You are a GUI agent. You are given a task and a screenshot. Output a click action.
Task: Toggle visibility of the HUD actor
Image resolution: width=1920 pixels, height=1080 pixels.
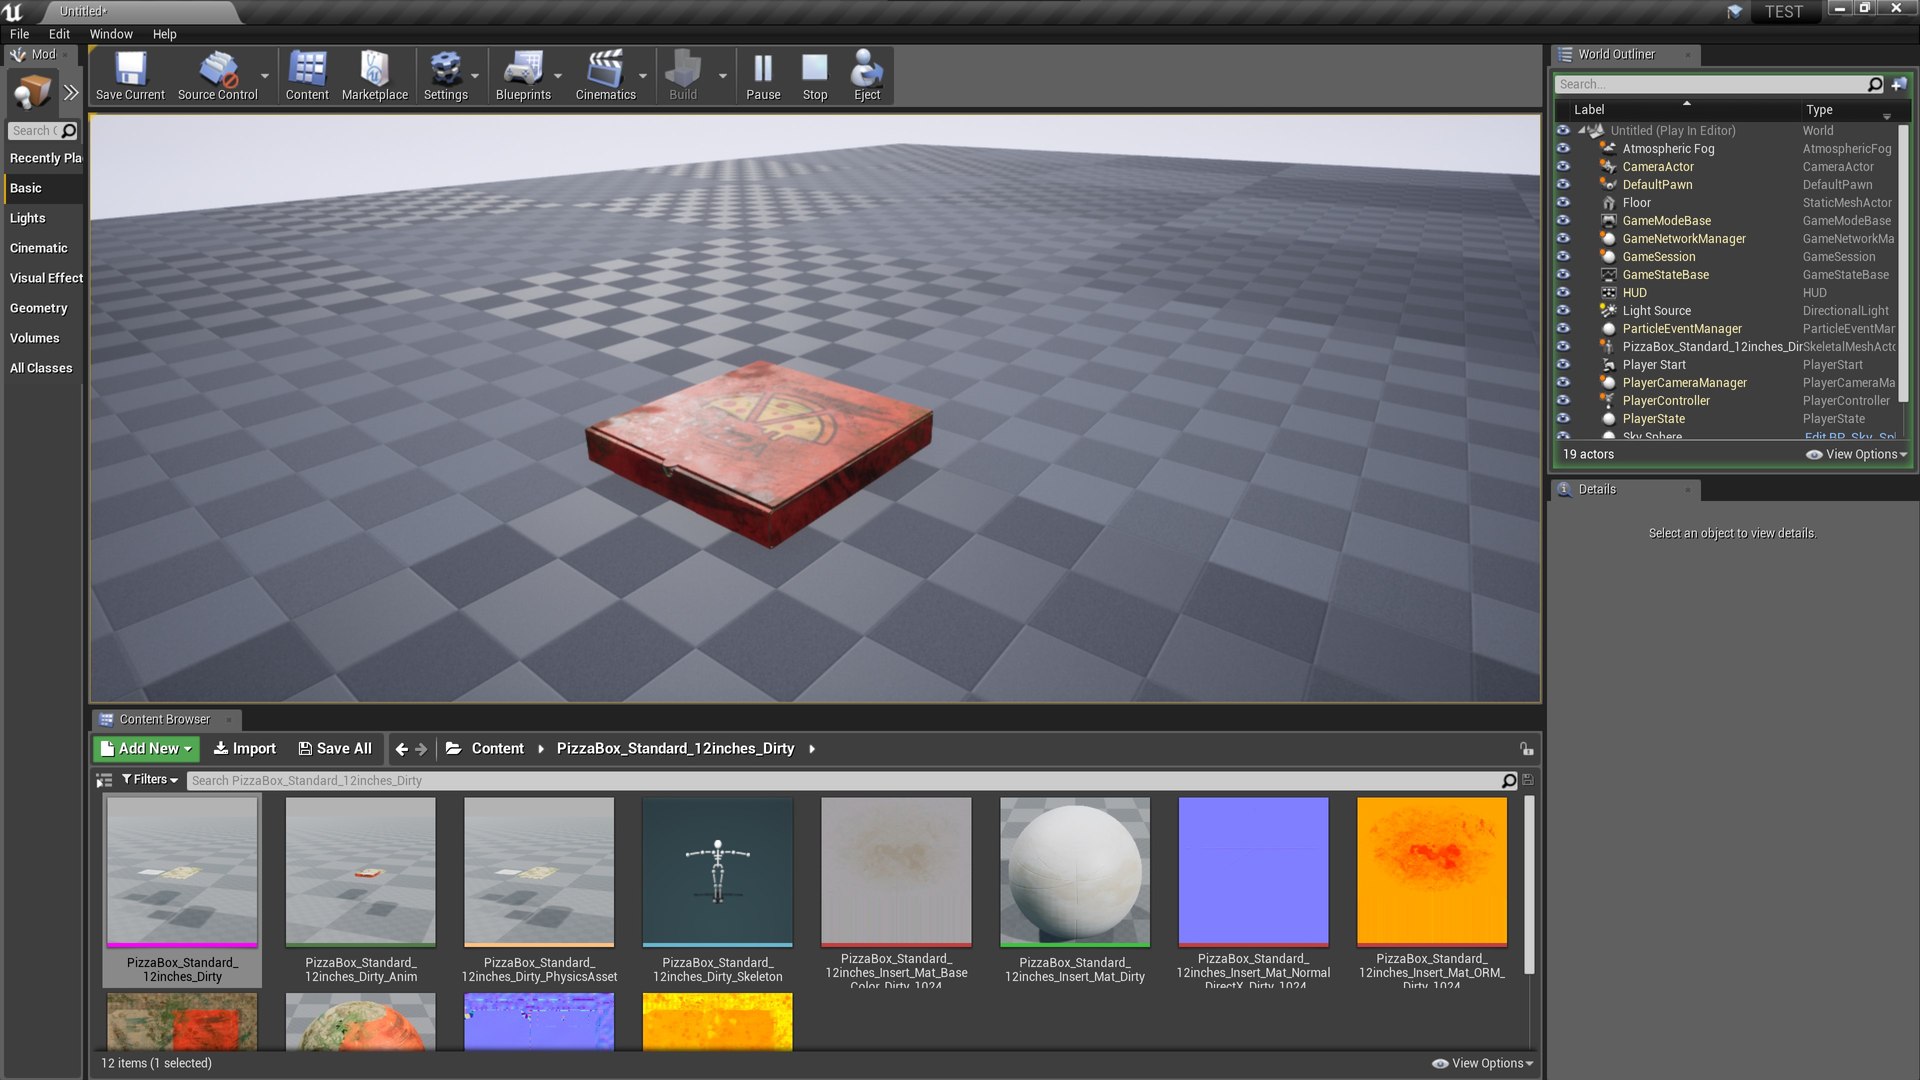pyautogui.click(x=1563, y=292)
